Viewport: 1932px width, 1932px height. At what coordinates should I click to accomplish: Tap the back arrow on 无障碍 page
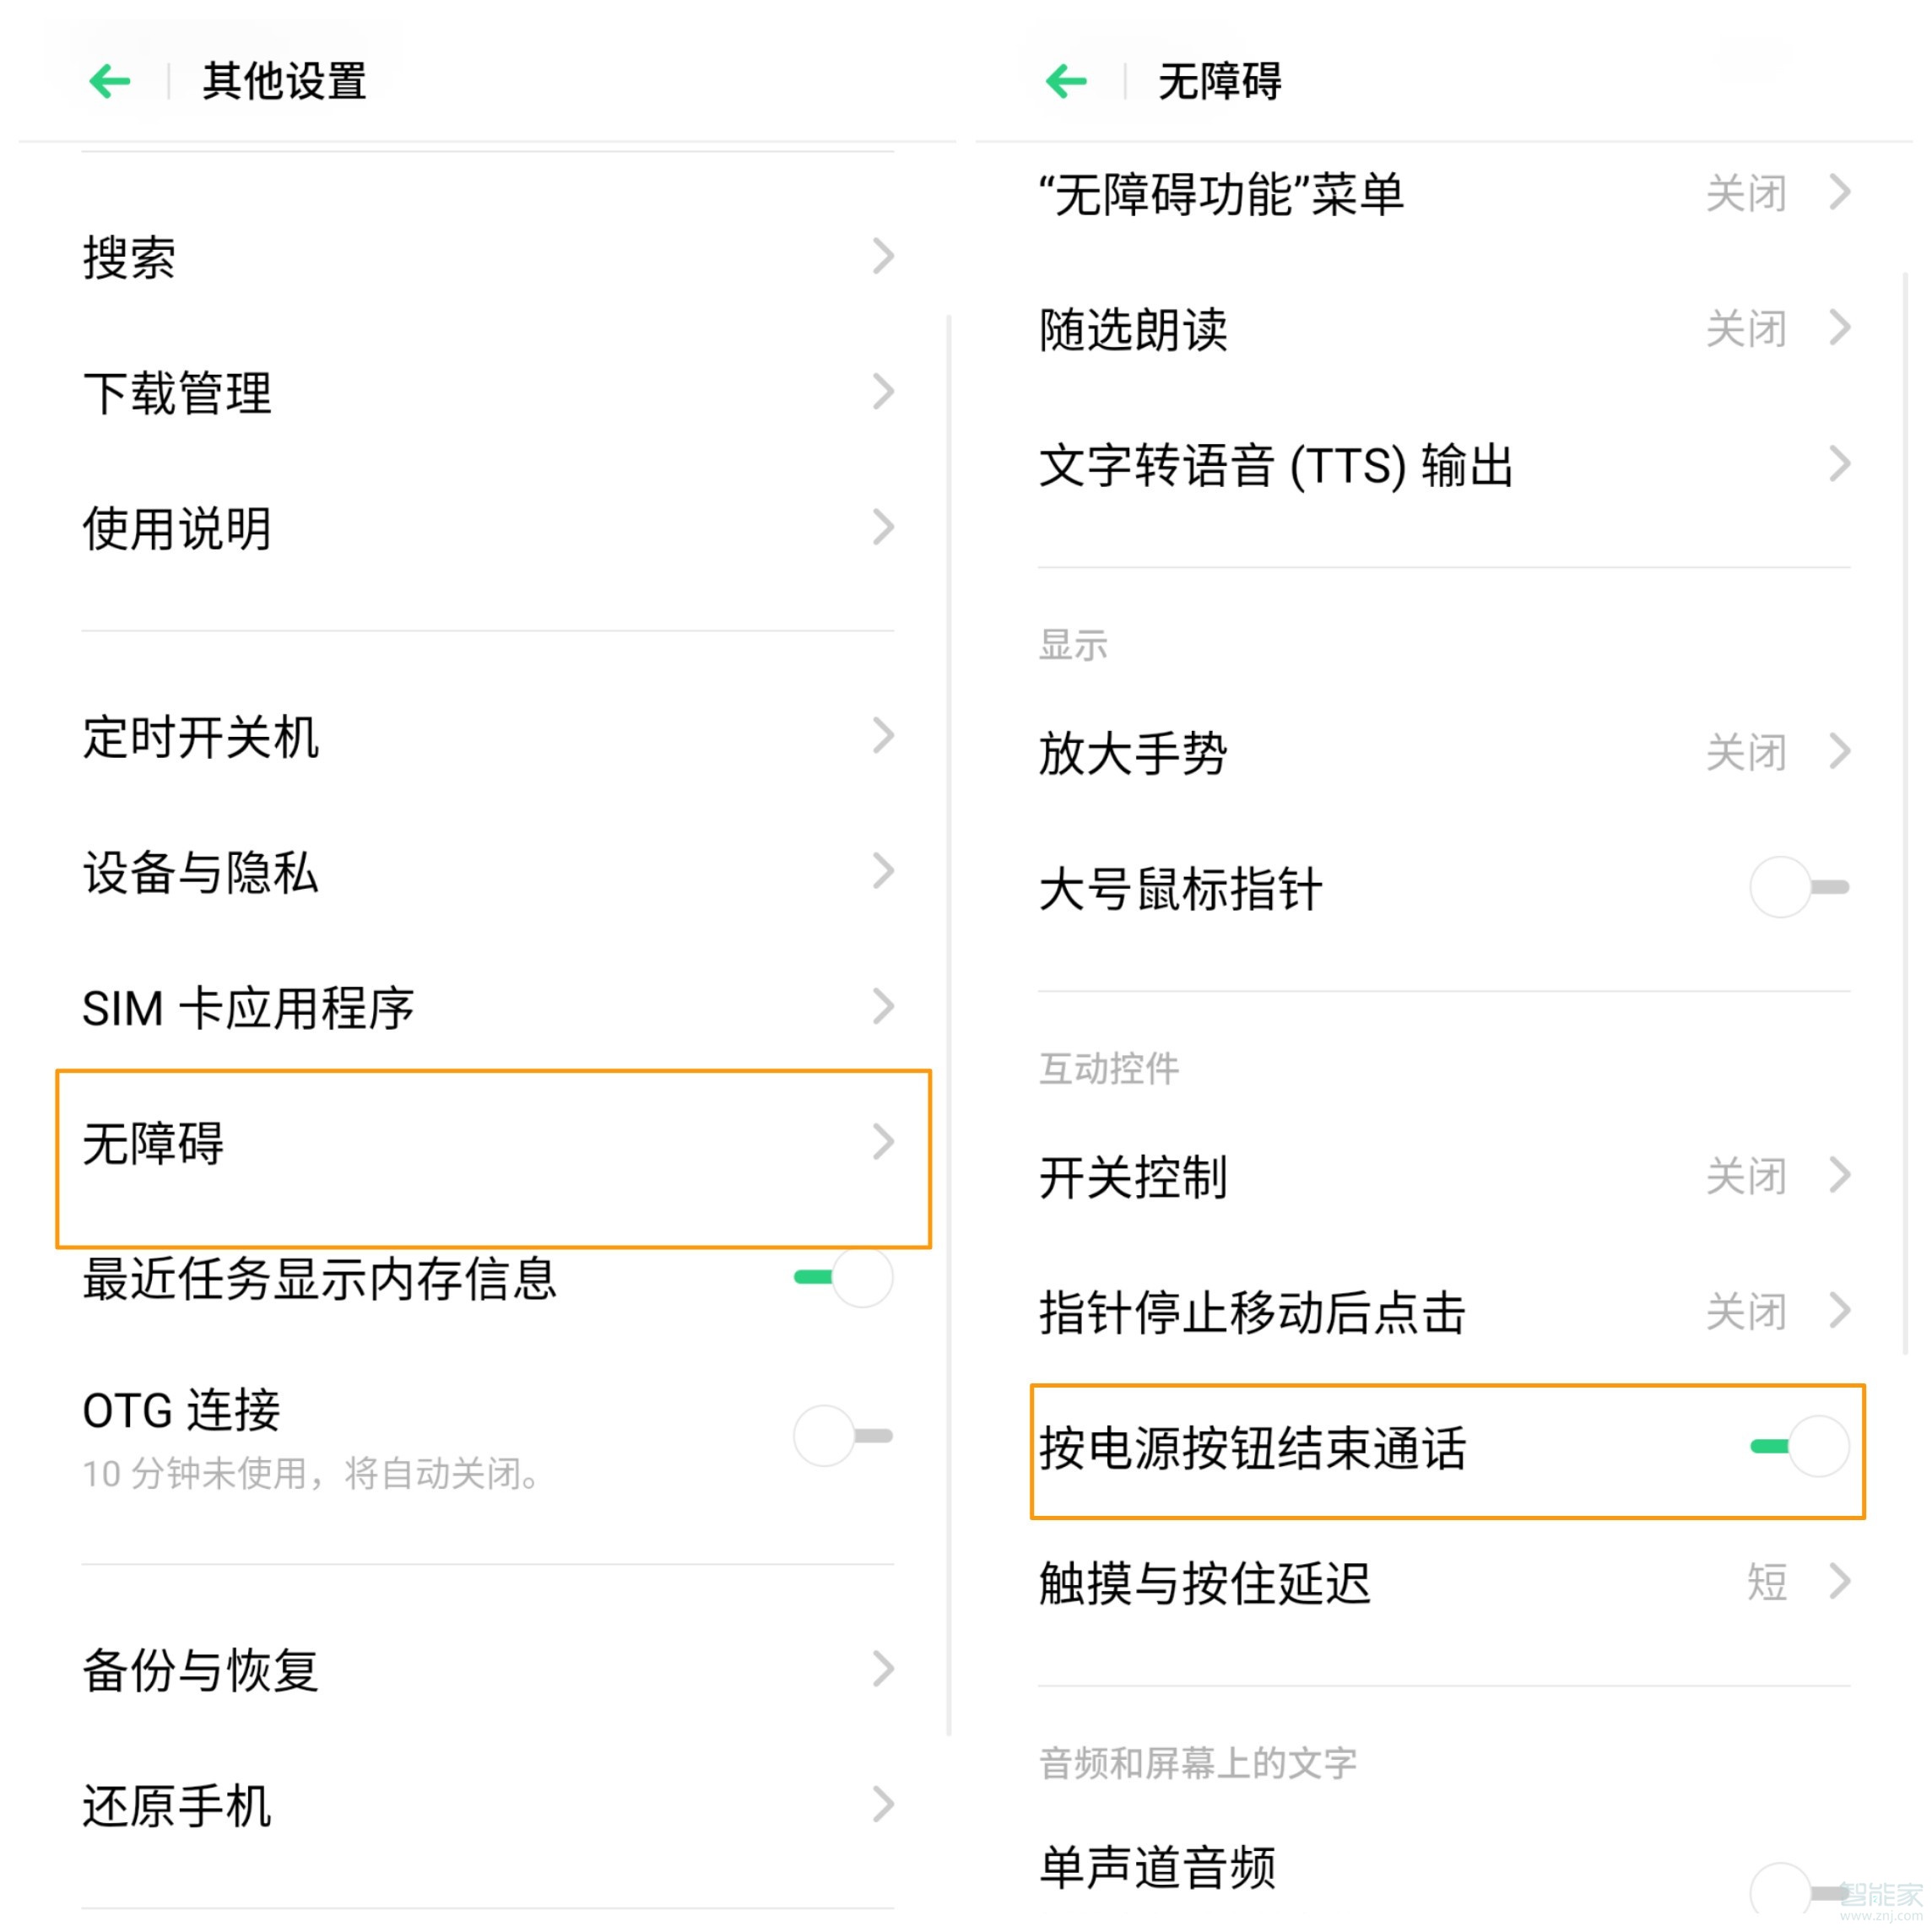[1064, 82]
